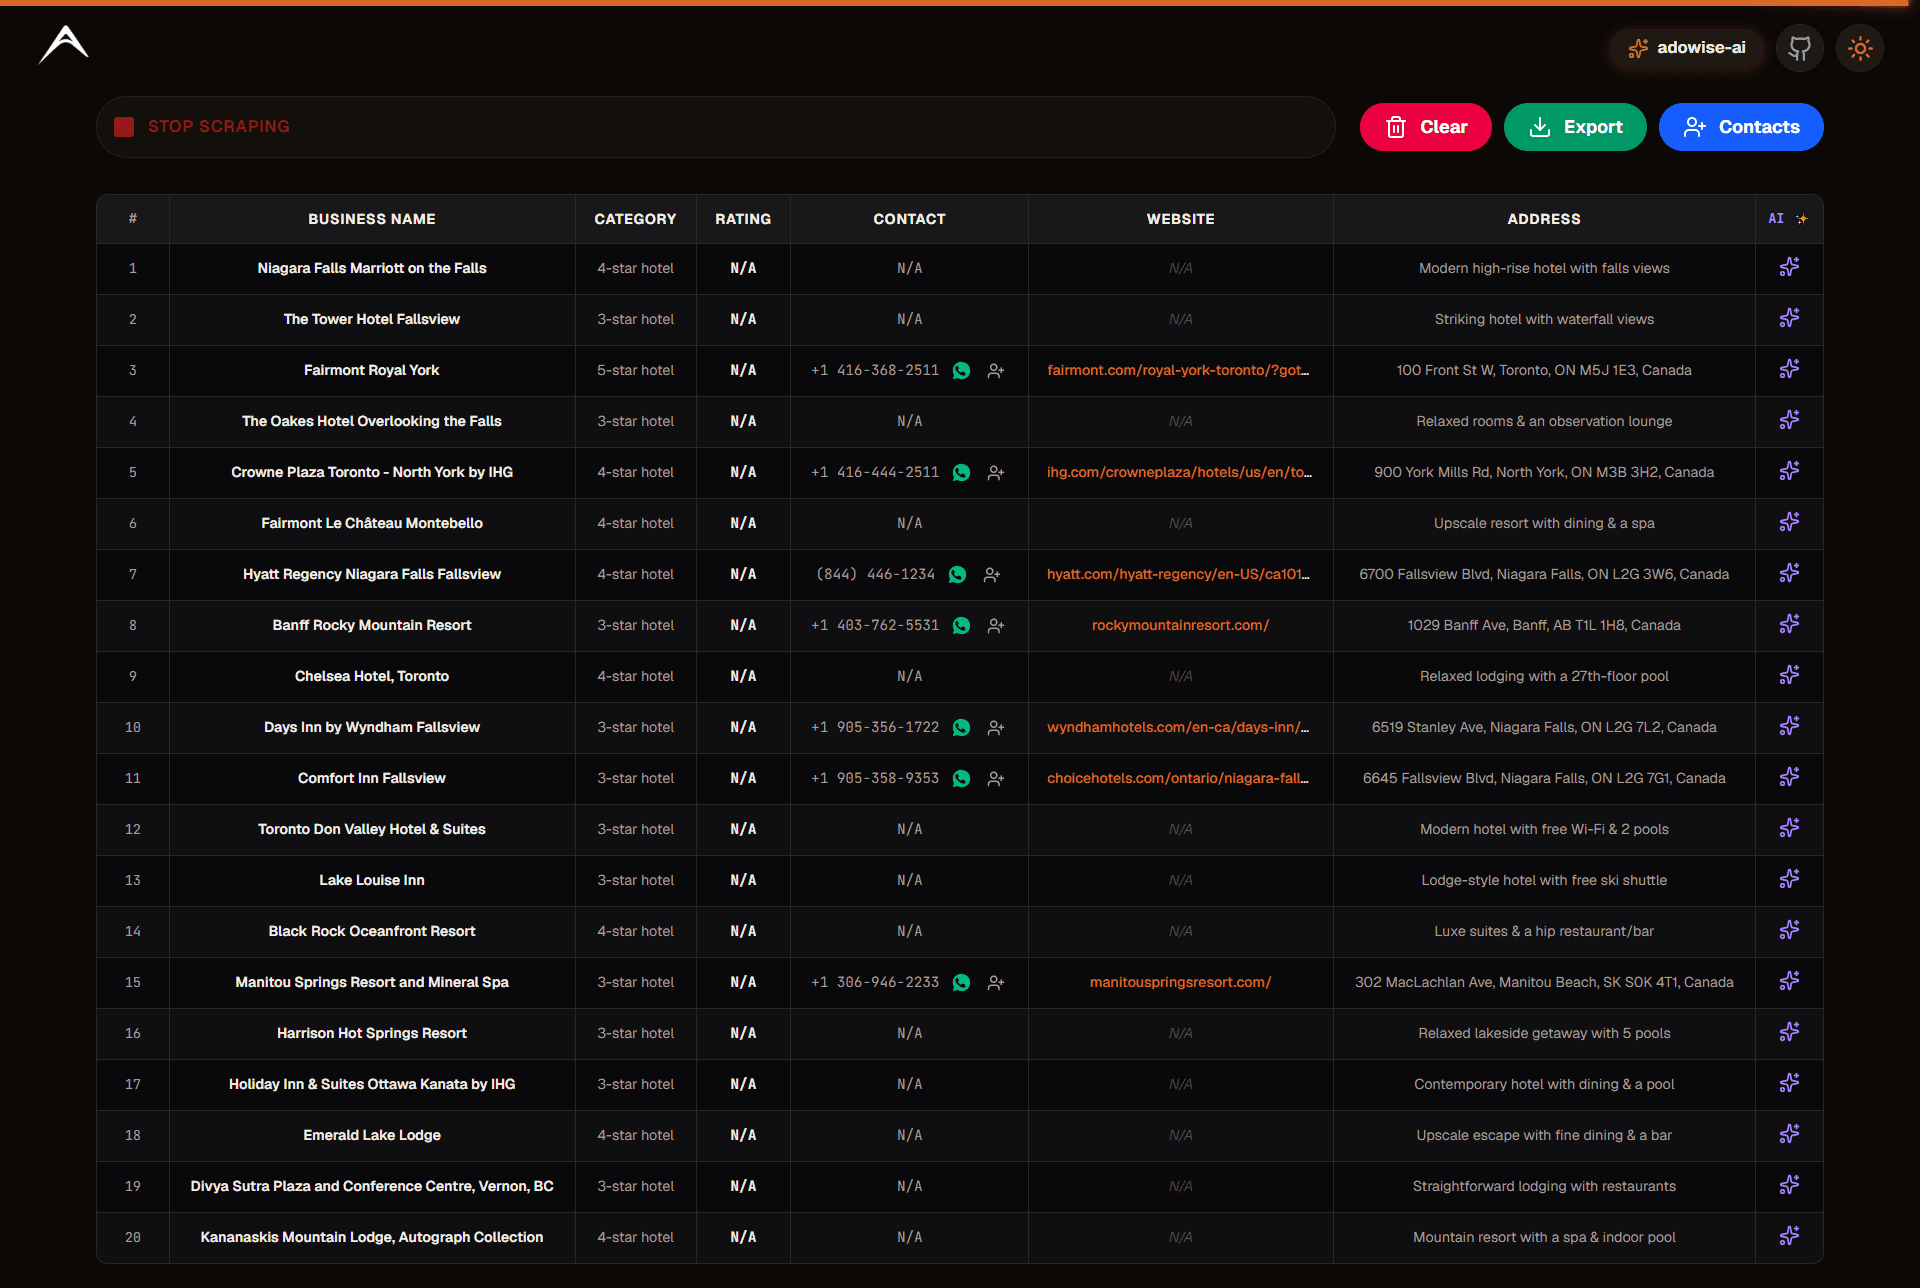Click phone number (844) 446-1234

pos(876,574)
